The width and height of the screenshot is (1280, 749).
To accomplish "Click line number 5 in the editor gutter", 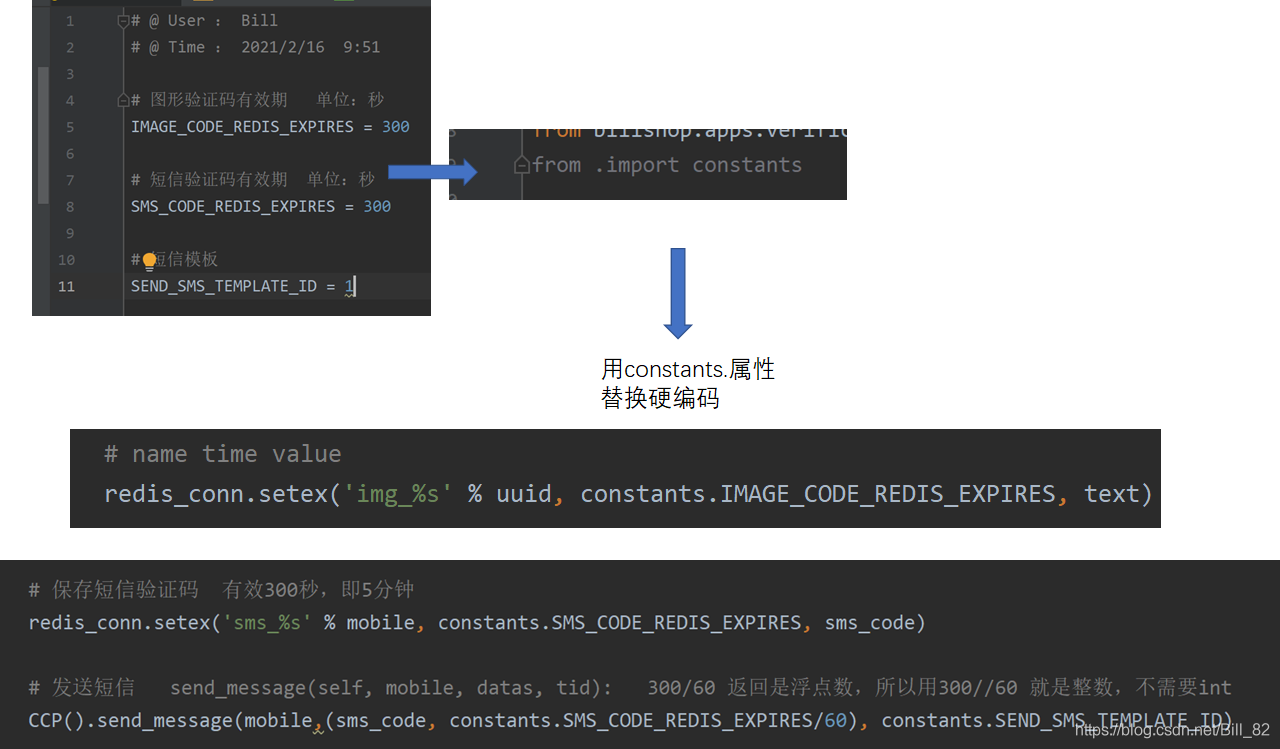I will (x=70, y=127).
